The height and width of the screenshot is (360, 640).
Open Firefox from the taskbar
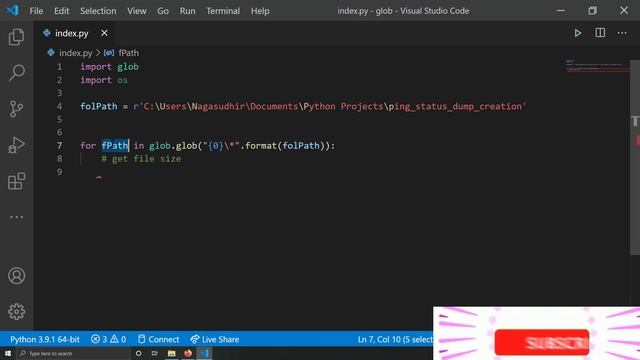pyautogui.click(x=188, y=353)
